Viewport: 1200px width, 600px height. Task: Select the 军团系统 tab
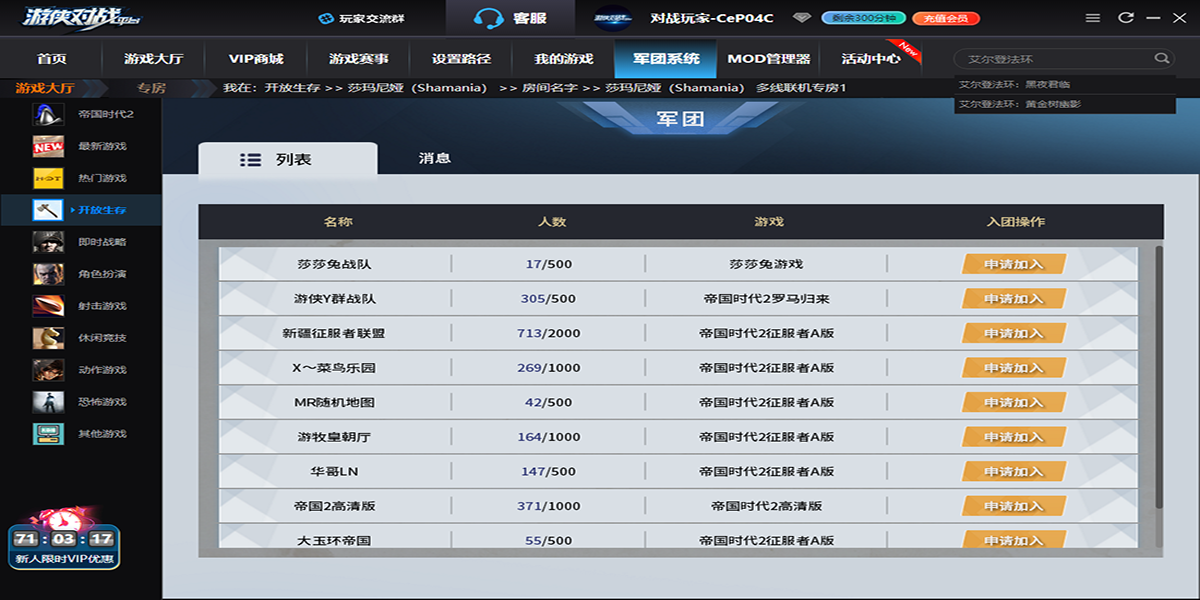click(666, 59)
